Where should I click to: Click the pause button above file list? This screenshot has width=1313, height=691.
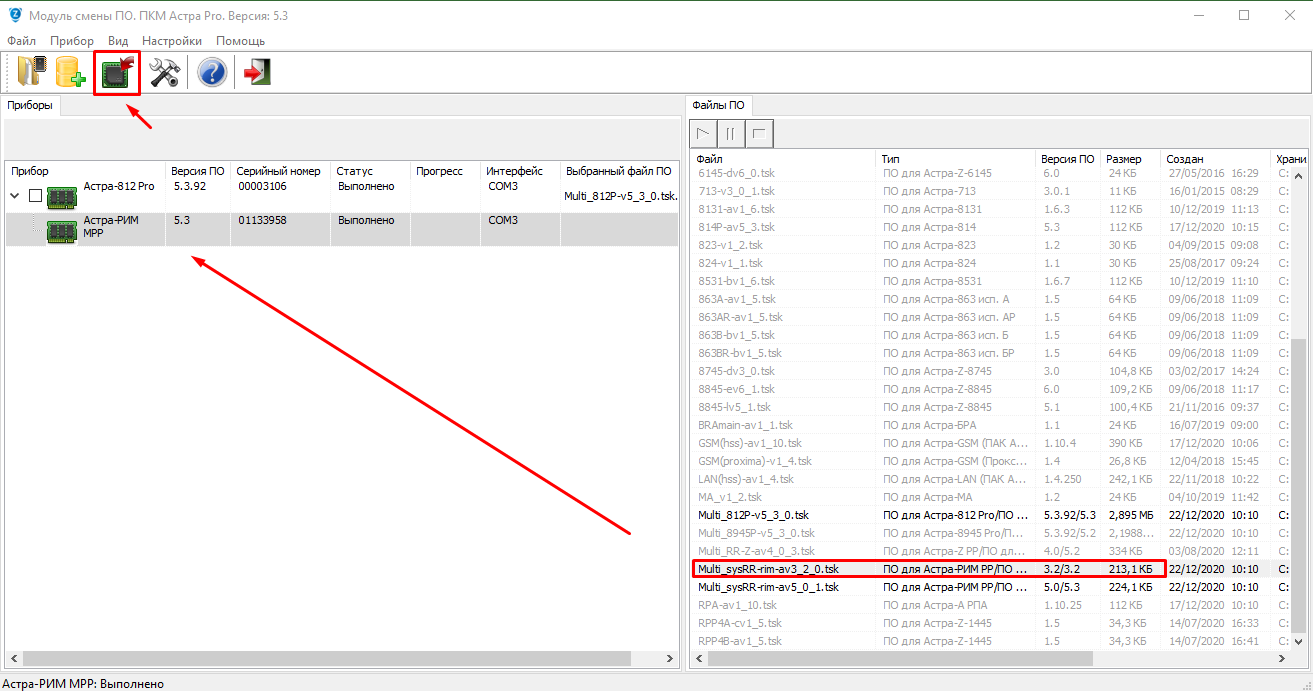point(732,133)
